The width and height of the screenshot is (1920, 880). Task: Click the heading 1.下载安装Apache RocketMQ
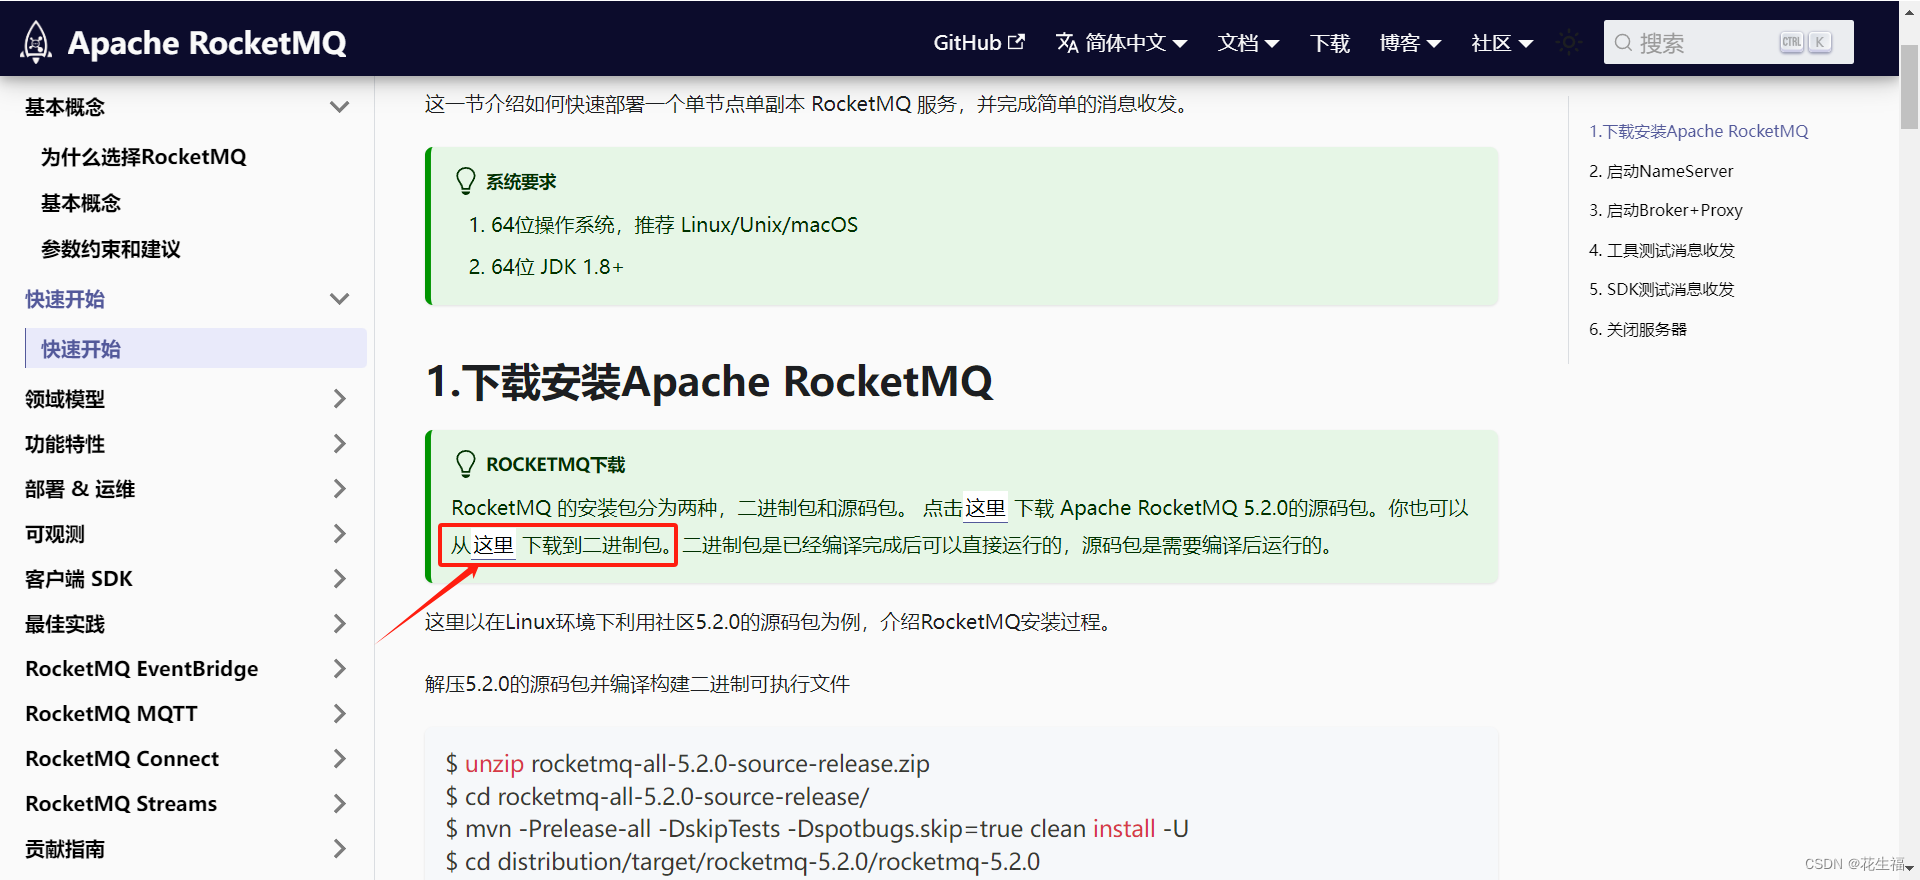click(x=709, y=381)
